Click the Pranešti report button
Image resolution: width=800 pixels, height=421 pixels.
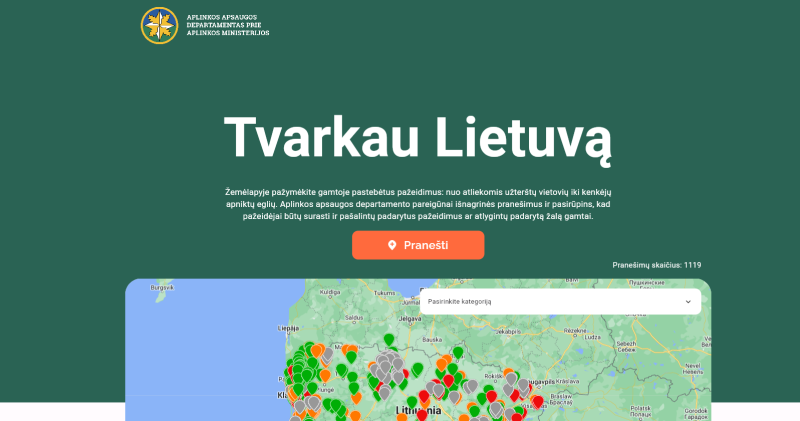[x=418, y=245]
